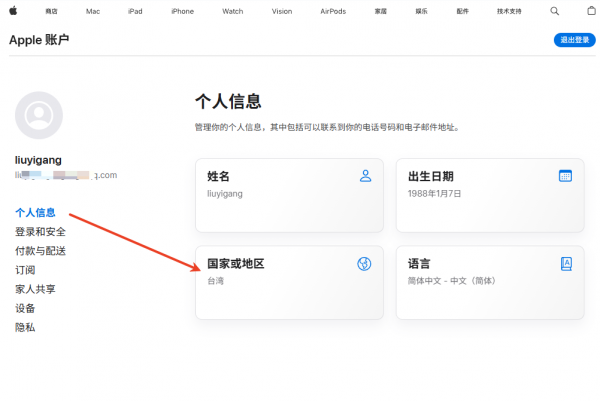Open the 技术支持 menu item
The height and width of the screenshot is (401, 600).
click(x=509, y=11)
